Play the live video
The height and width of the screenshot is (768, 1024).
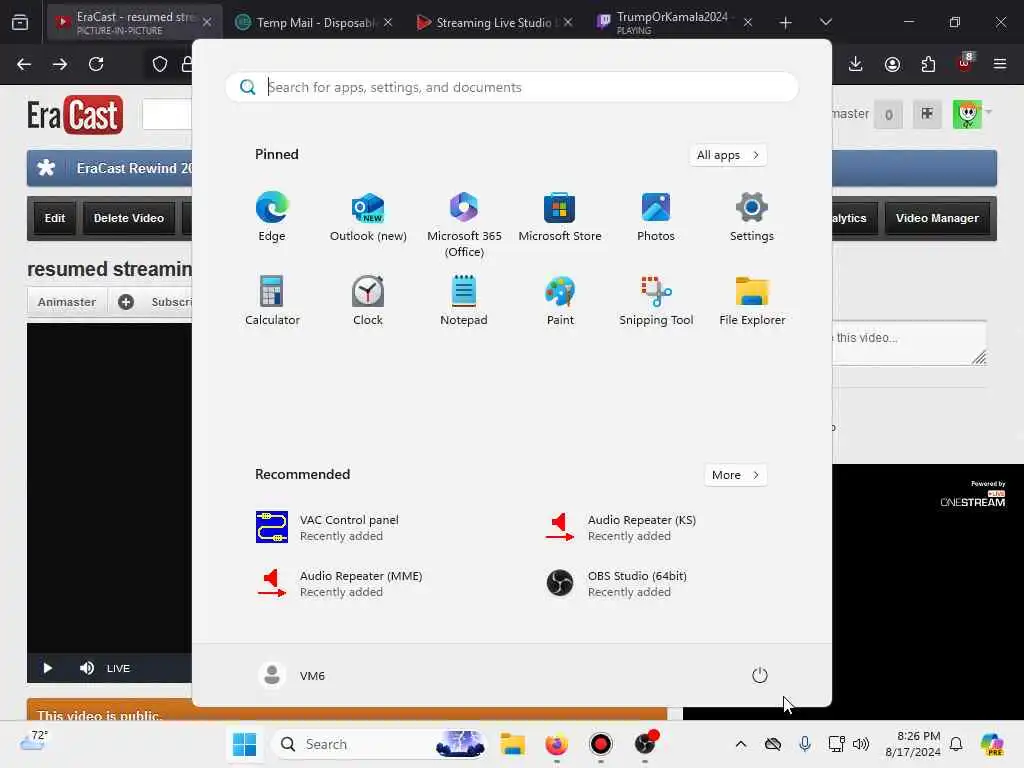[47, 668]
